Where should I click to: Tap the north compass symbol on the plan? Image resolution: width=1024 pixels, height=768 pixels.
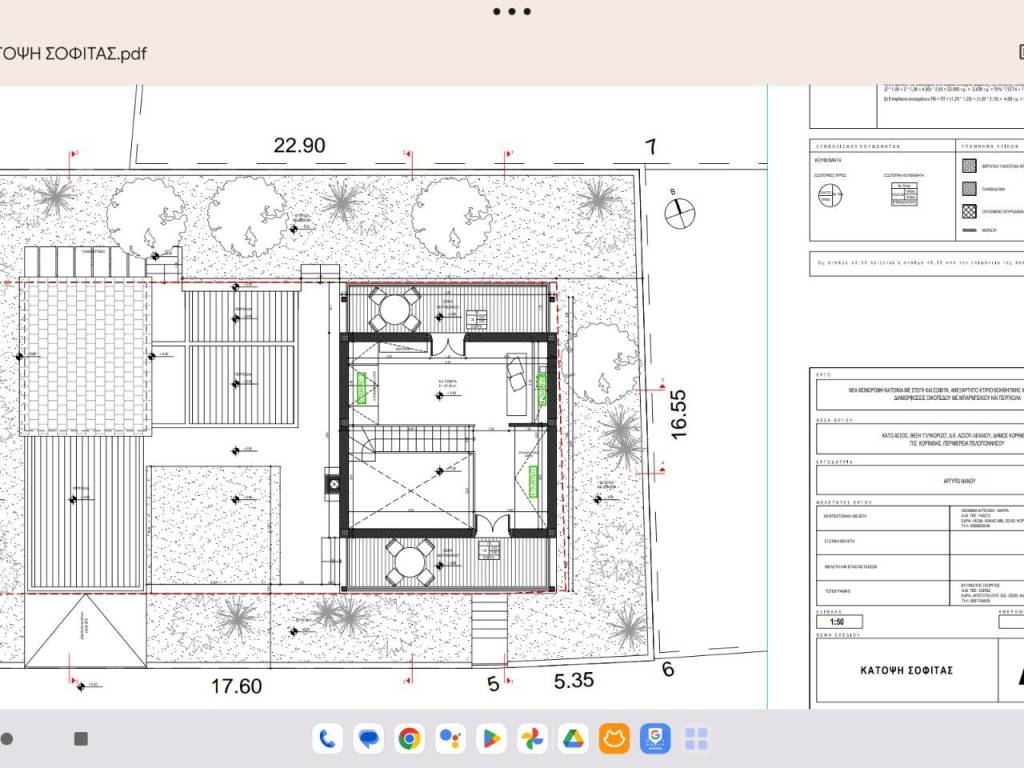coord(679,208)
